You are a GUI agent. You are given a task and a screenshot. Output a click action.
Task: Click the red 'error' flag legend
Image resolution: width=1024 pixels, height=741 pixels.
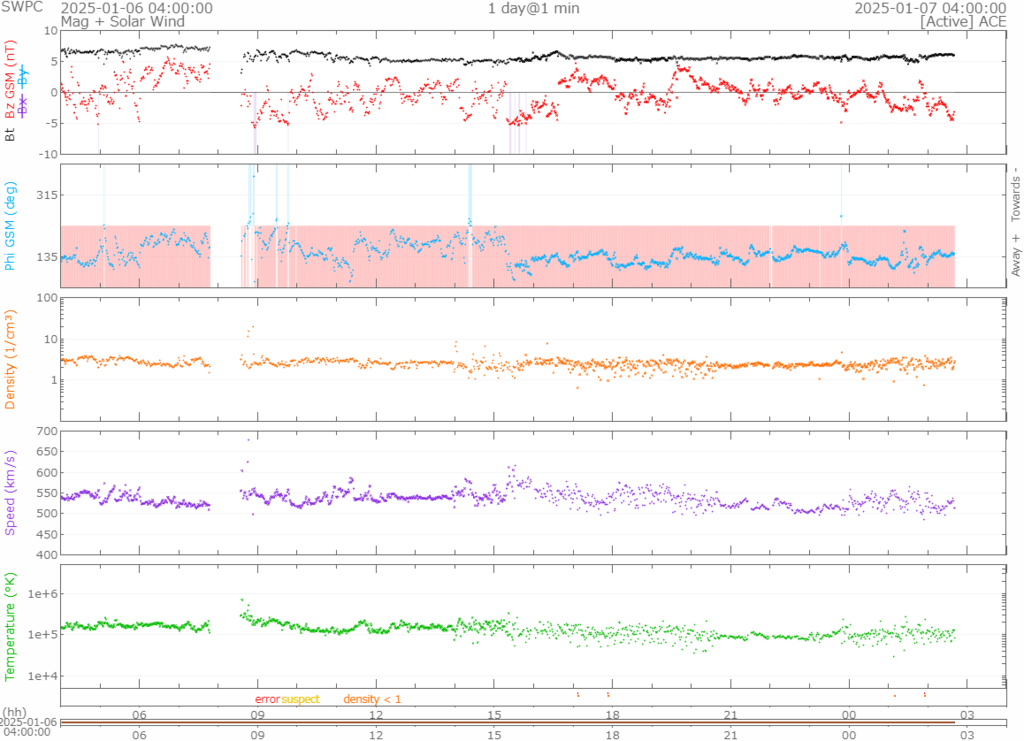tap(267, 699)
